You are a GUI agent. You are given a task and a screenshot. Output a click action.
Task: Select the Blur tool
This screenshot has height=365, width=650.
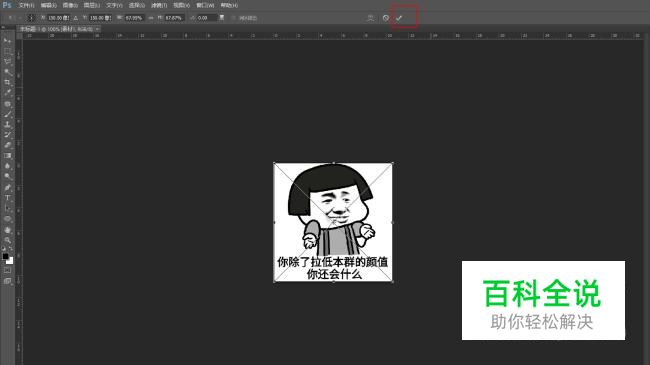tap(7, 166)
